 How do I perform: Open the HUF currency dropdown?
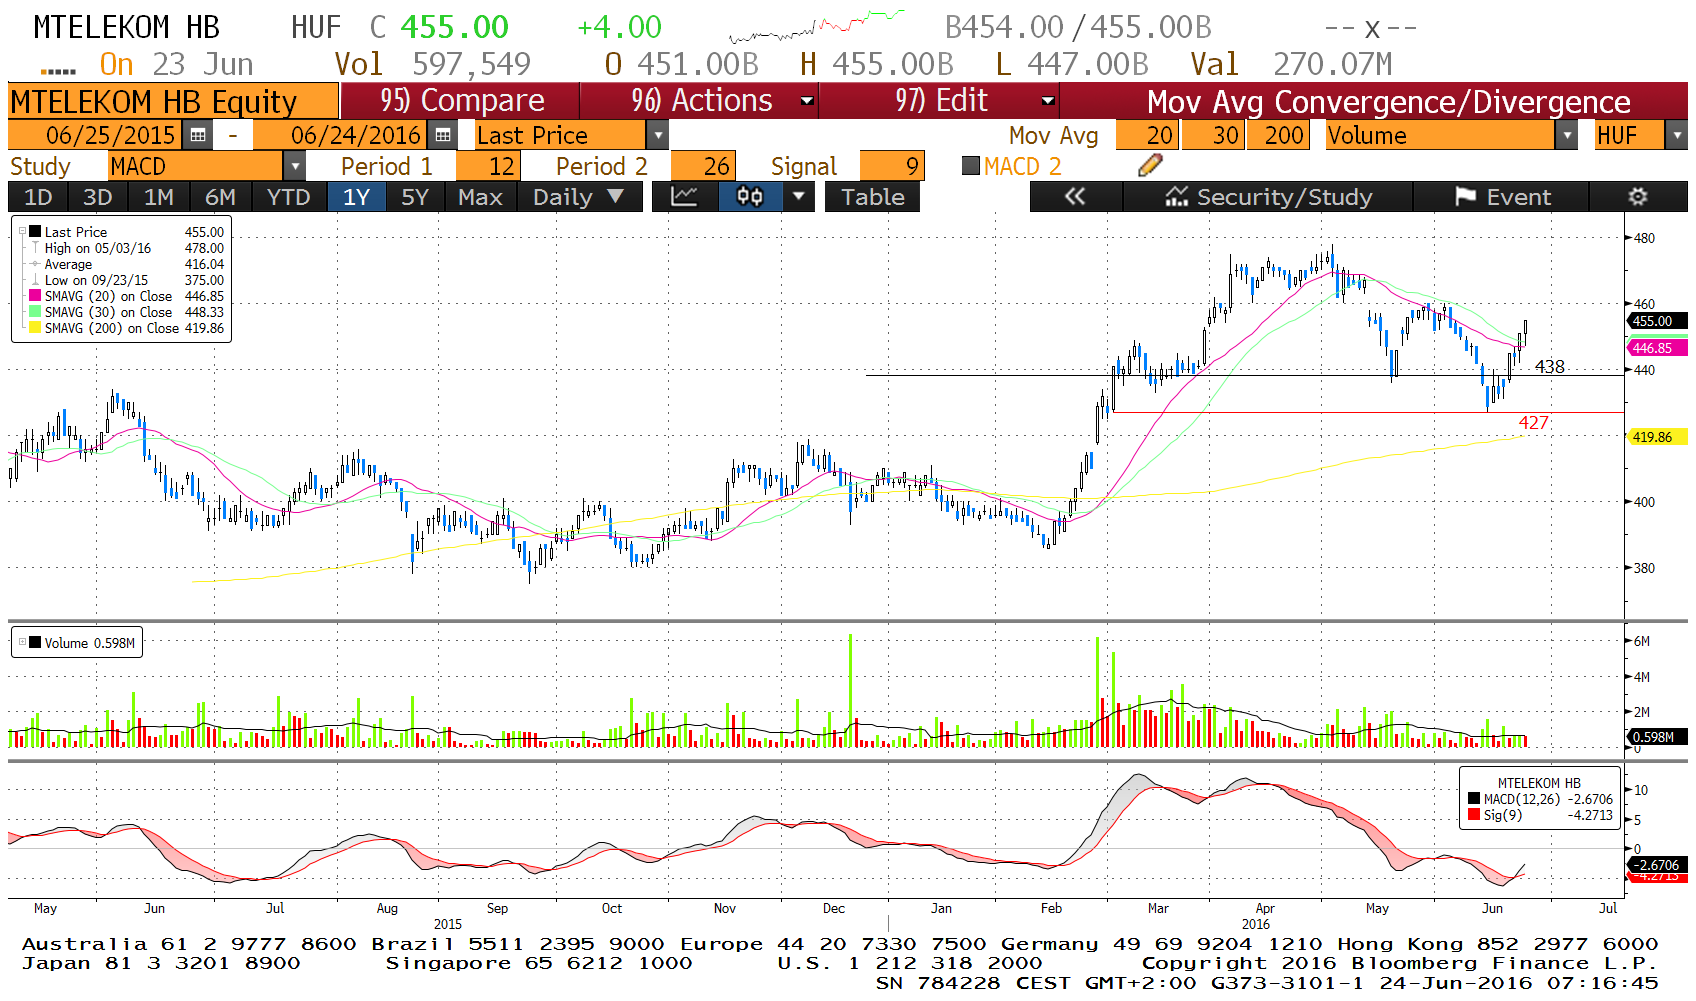point(1677,135)
